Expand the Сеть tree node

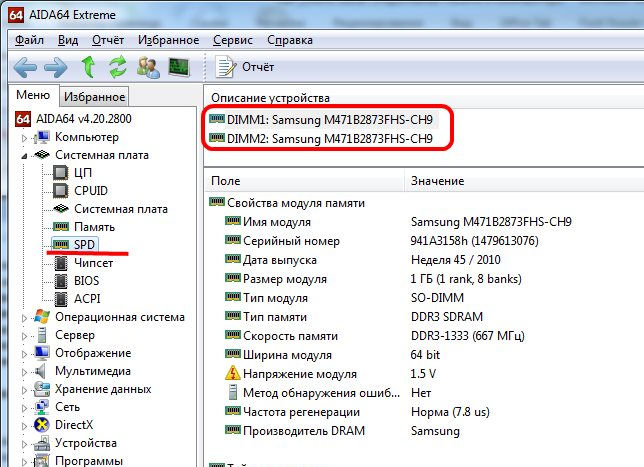(24, 408)
